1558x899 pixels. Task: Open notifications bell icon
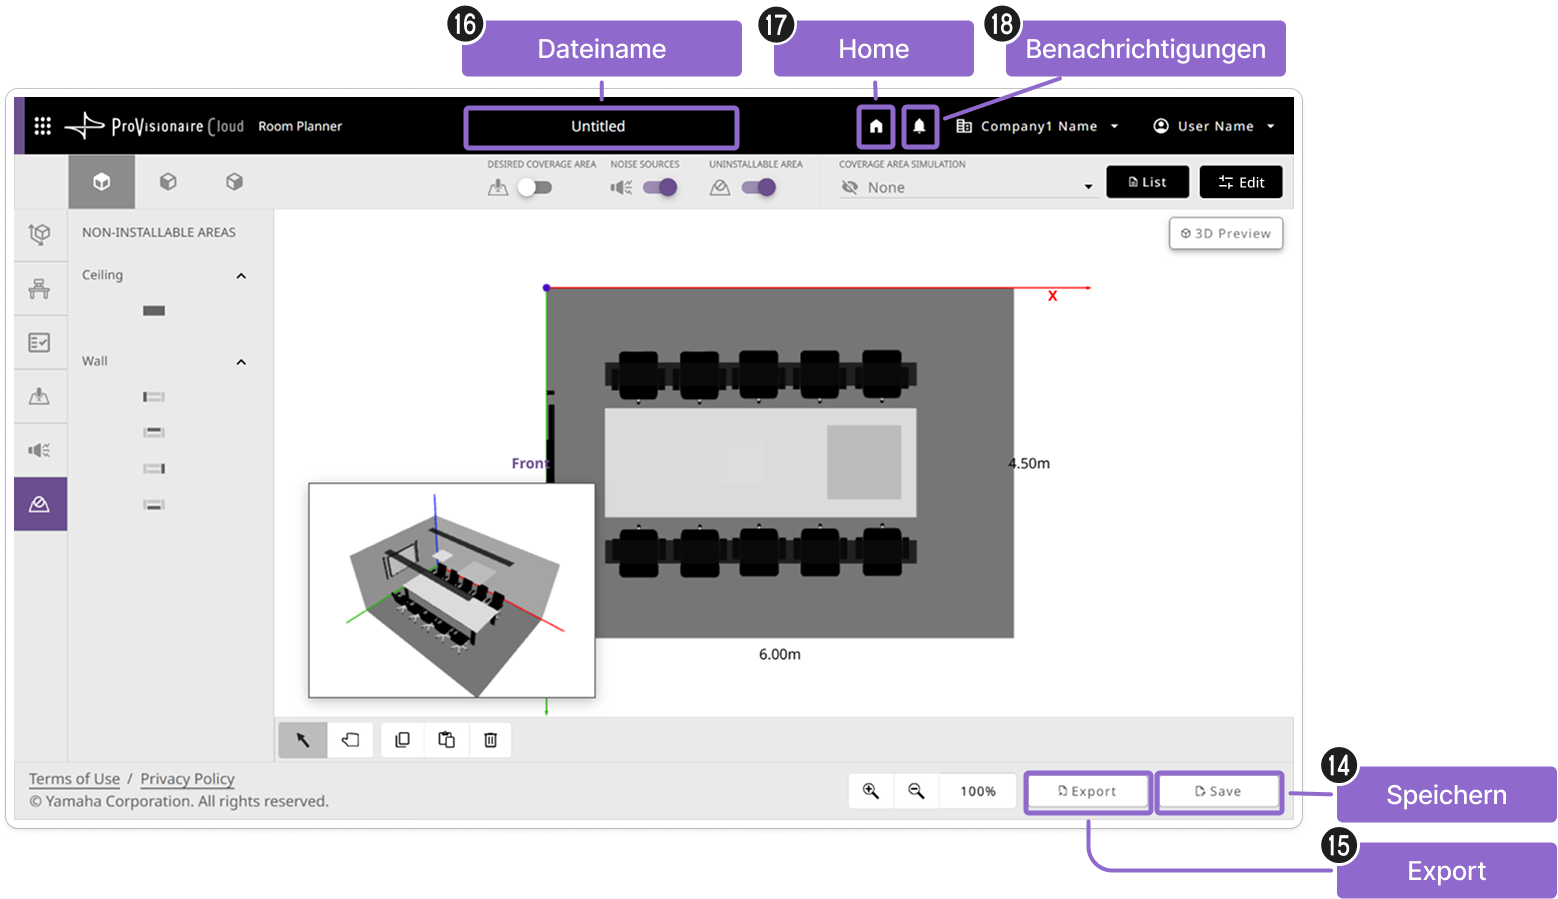click(919, 127)
